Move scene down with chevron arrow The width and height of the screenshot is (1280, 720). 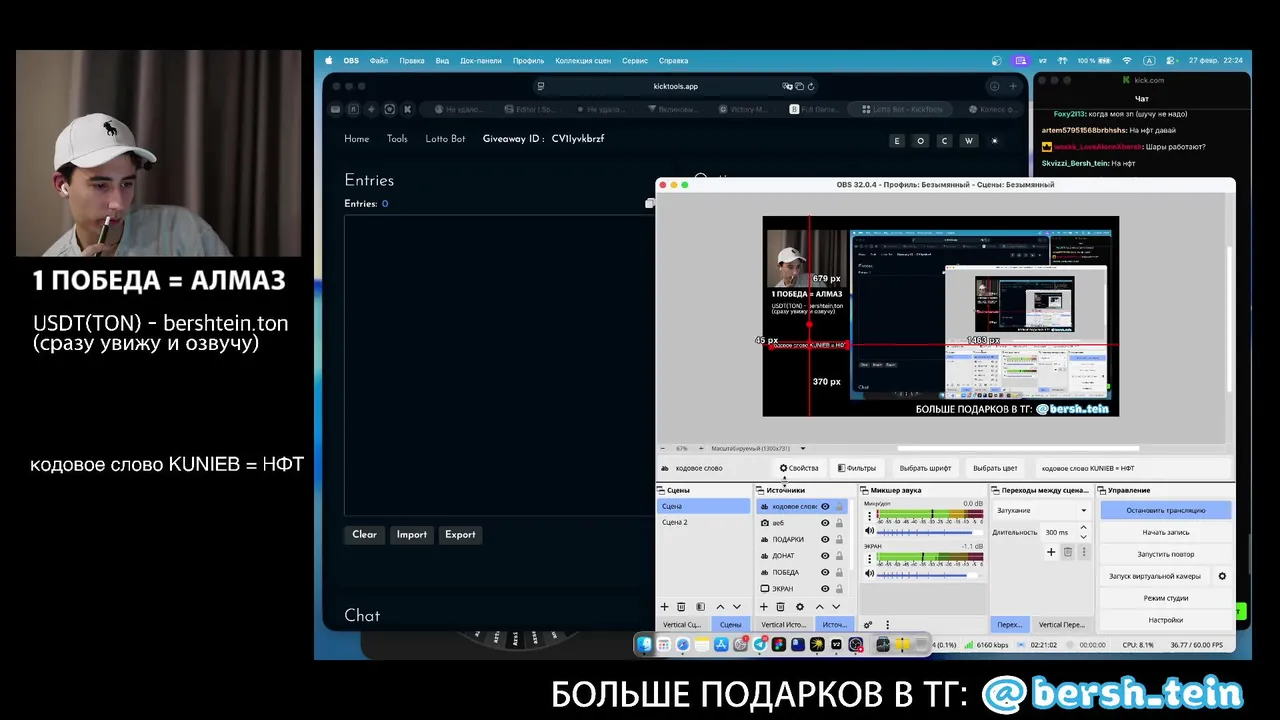click(x=737, y=607)
